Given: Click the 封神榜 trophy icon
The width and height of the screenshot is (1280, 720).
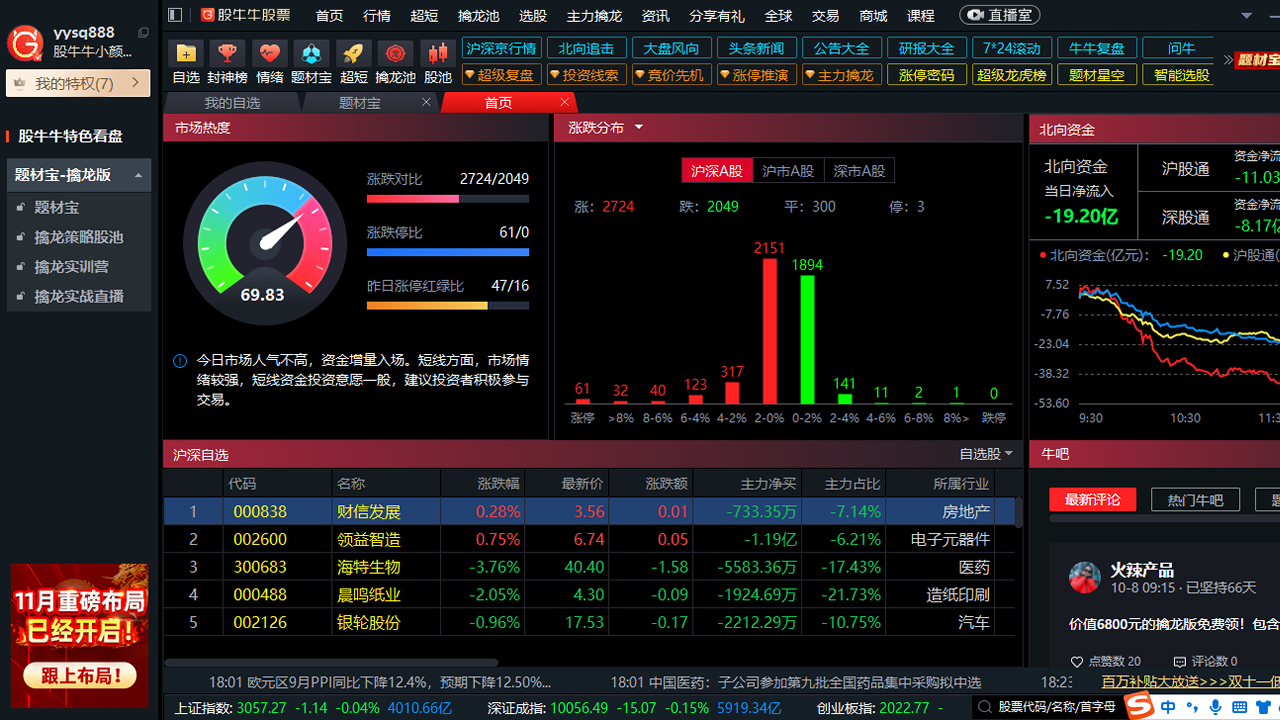Looking at the screenshot, I should click(x=227, y=53).
